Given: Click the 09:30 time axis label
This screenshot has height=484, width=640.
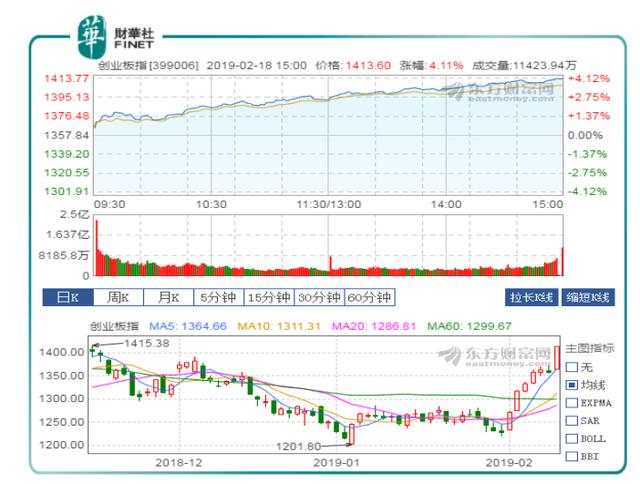Looking at the screenshot, I should (109, 204).
